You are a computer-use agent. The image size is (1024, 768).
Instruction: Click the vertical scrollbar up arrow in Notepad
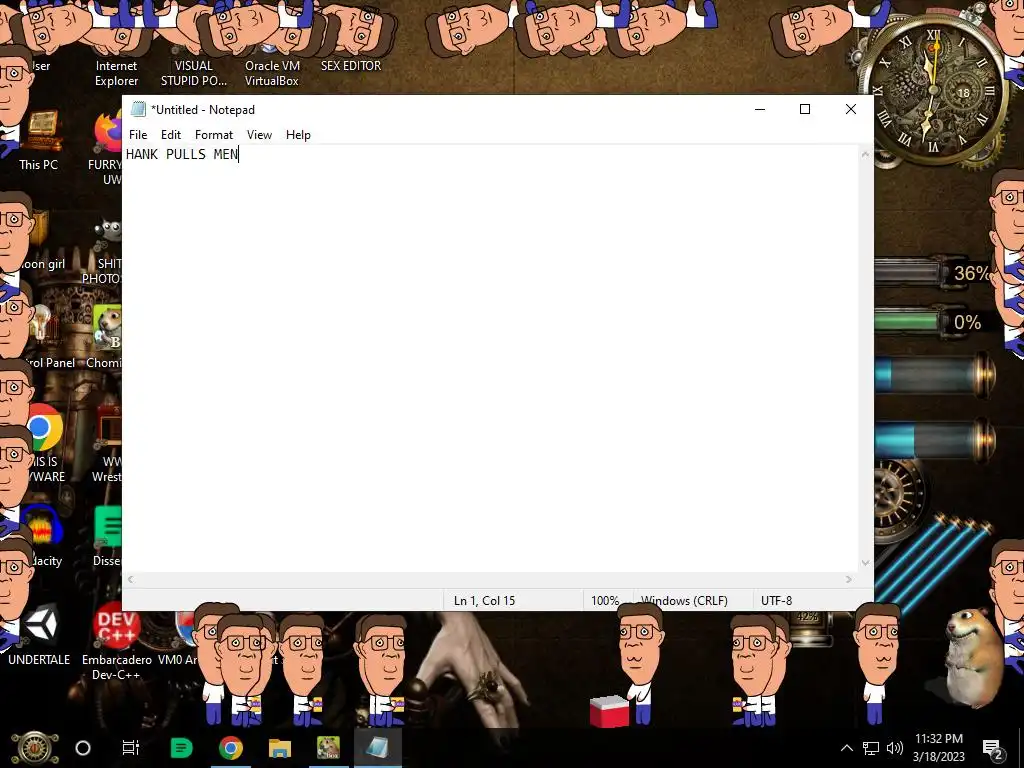click(865, 154)
